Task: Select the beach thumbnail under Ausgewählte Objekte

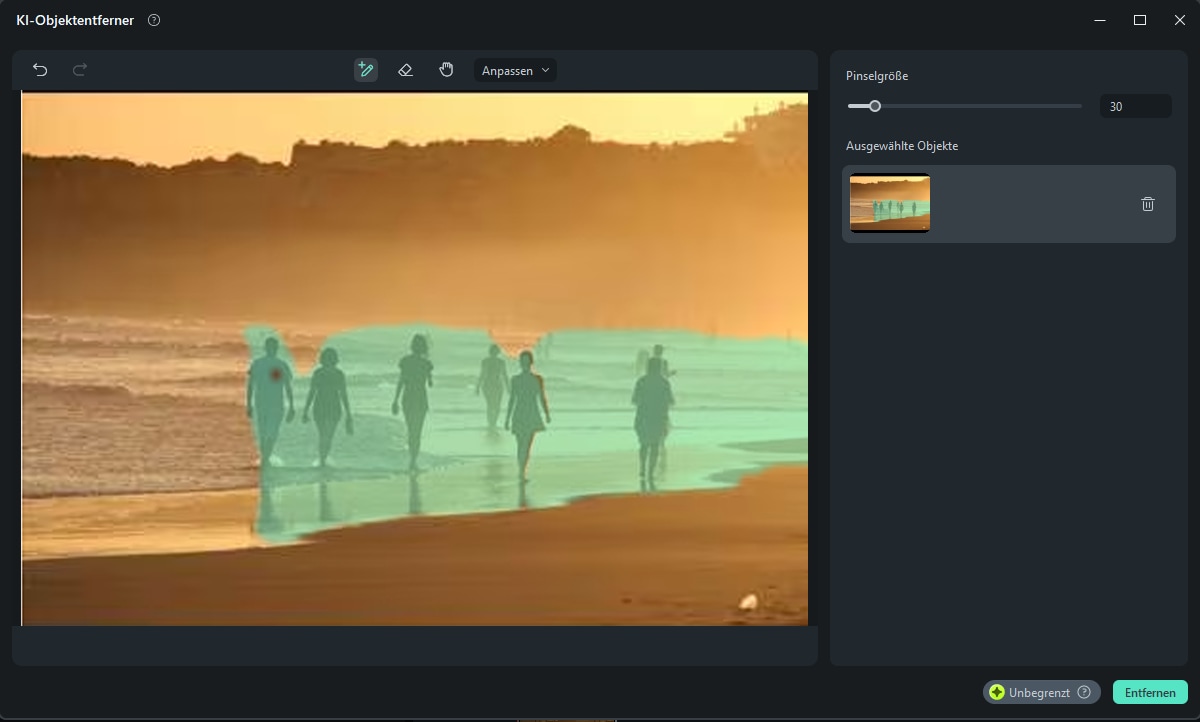Action: pyautogui.click(x=890, y=204)
